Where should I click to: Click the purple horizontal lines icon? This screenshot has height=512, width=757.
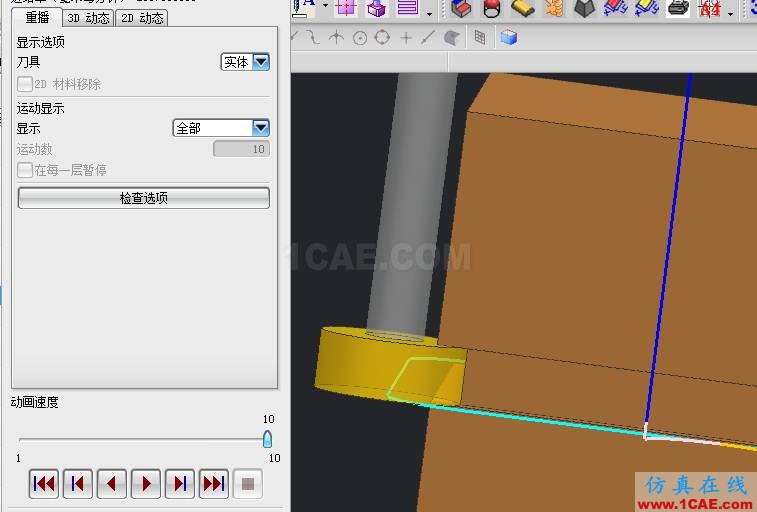407,7
